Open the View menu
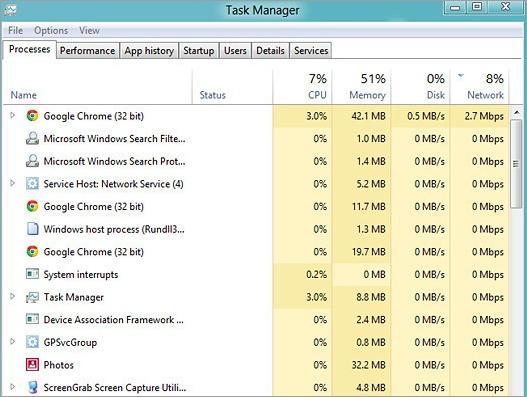Screen dimensions: 527x397 coord(89,30)
